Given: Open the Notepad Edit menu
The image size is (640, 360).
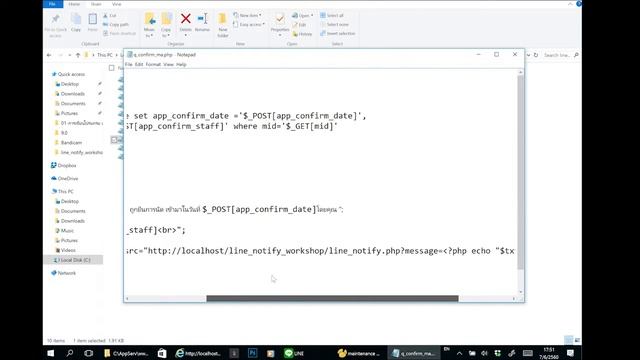Looking at the screenshot, I should click(139, 64).
